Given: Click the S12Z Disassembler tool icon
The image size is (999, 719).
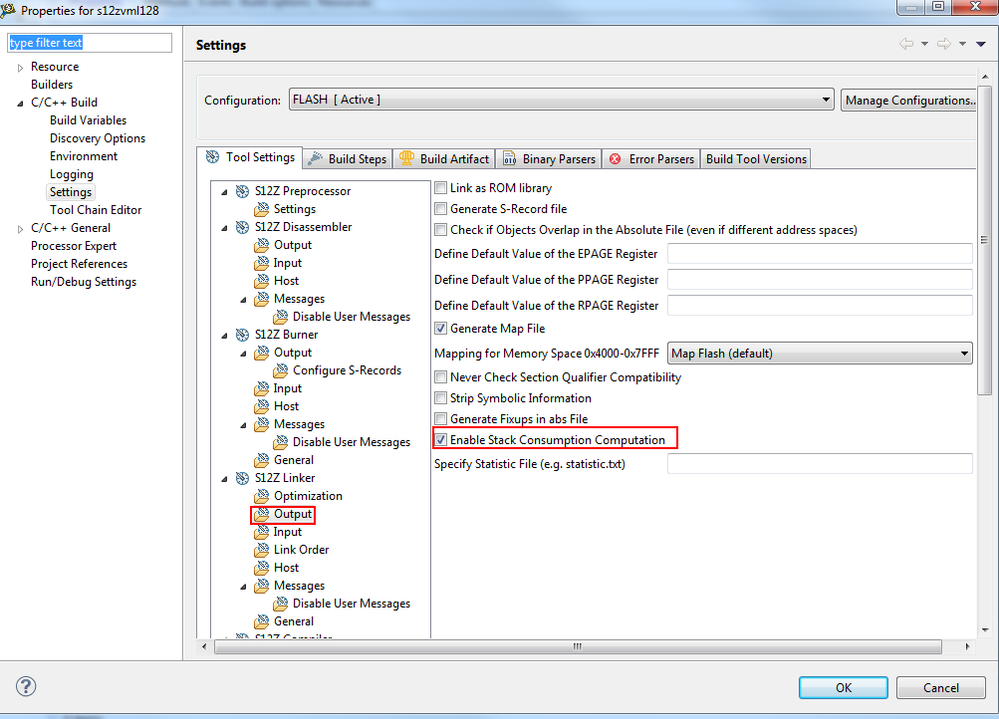Looking at the screenshot, I should pos(242,227).
